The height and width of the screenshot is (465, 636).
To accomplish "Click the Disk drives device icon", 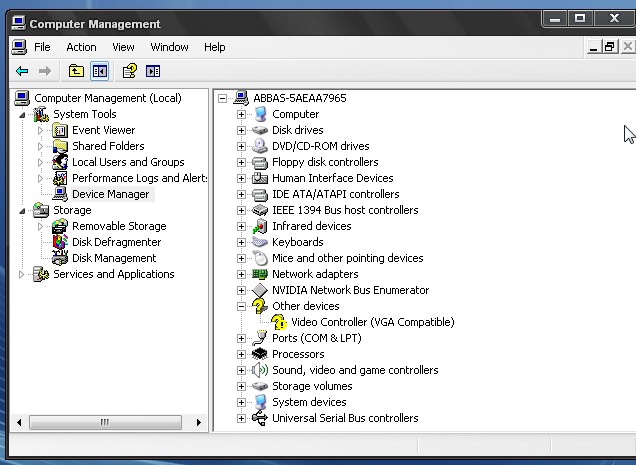I will pos(260,130).
